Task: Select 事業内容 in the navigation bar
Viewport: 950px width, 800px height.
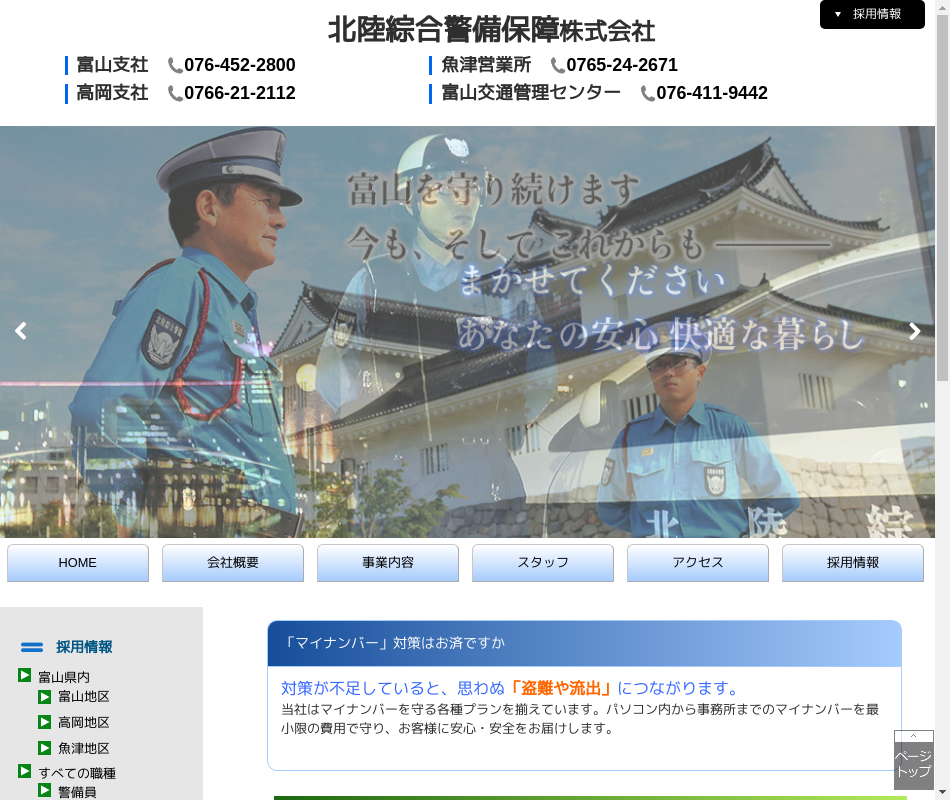Action: [x=388, y=563]
